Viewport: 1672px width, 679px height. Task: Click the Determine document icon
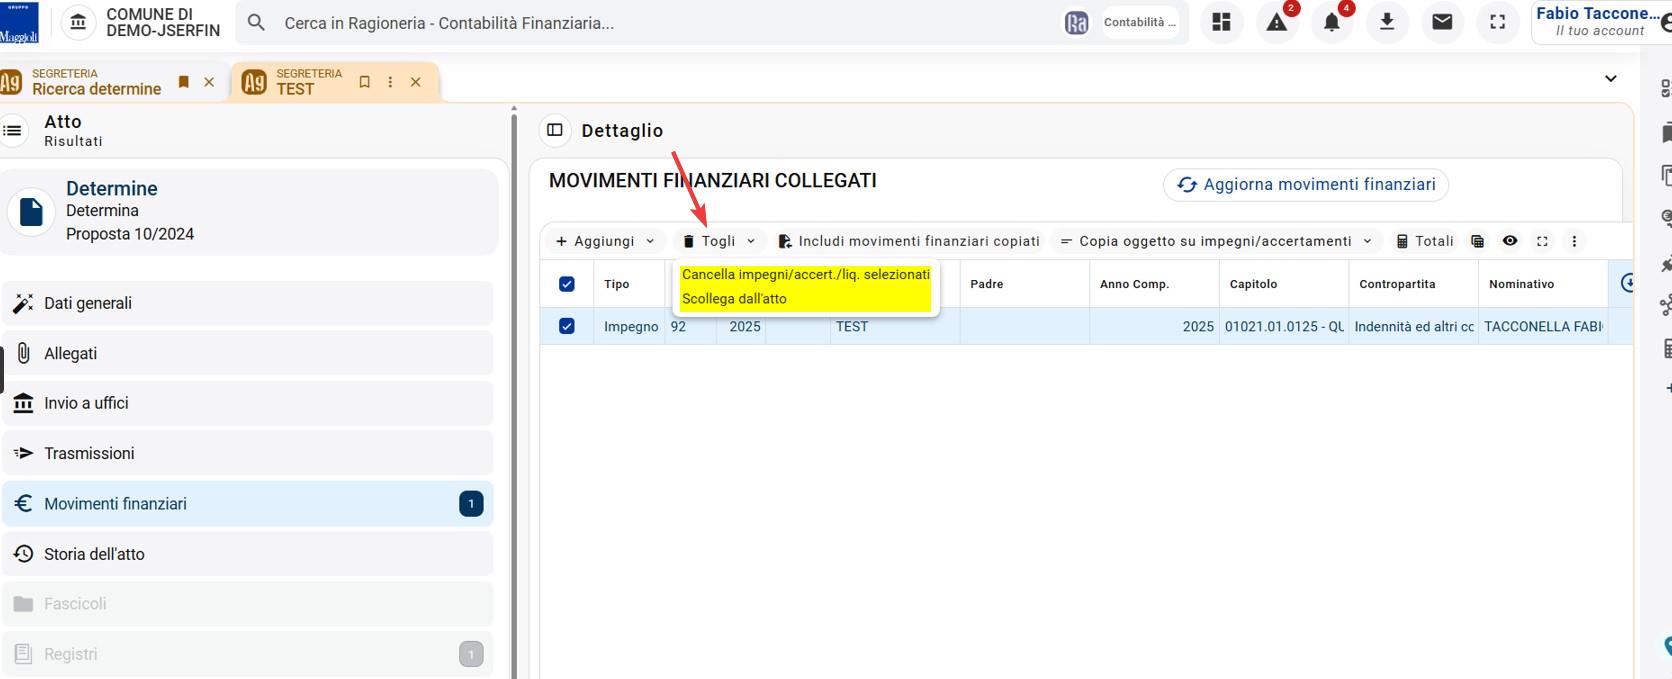click(31, 211)
